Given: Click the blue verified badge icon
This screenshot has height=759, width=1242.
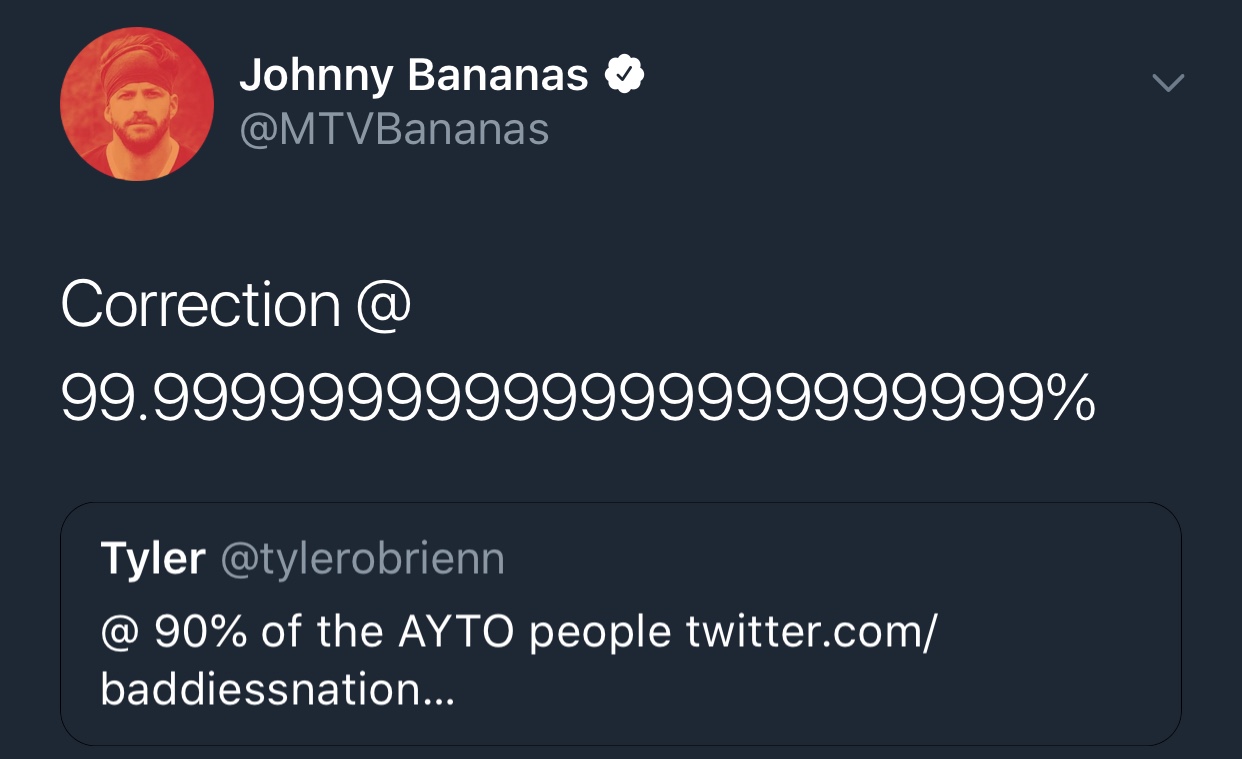Looking at the screenshot, I should [625, 76].
